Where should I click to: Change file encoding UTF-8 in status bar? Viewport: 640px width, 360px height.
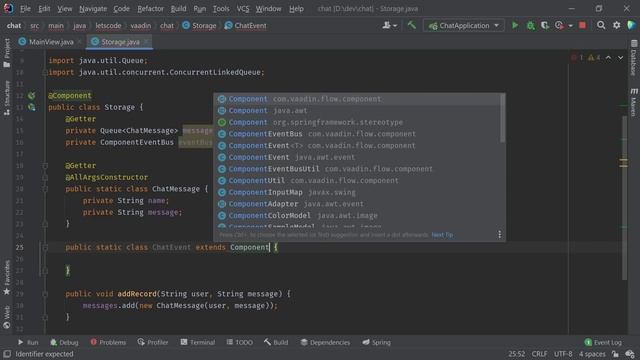[x=563, y=354]
